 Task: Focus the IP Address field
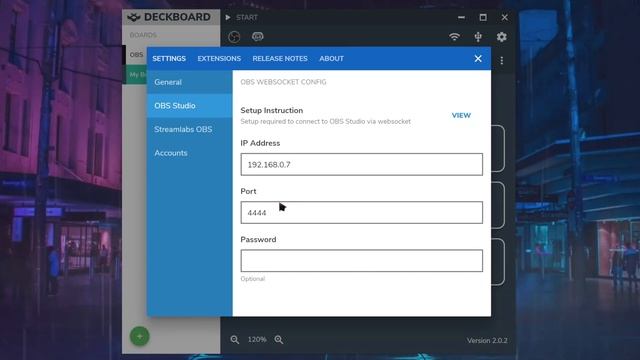pos(362,164)
